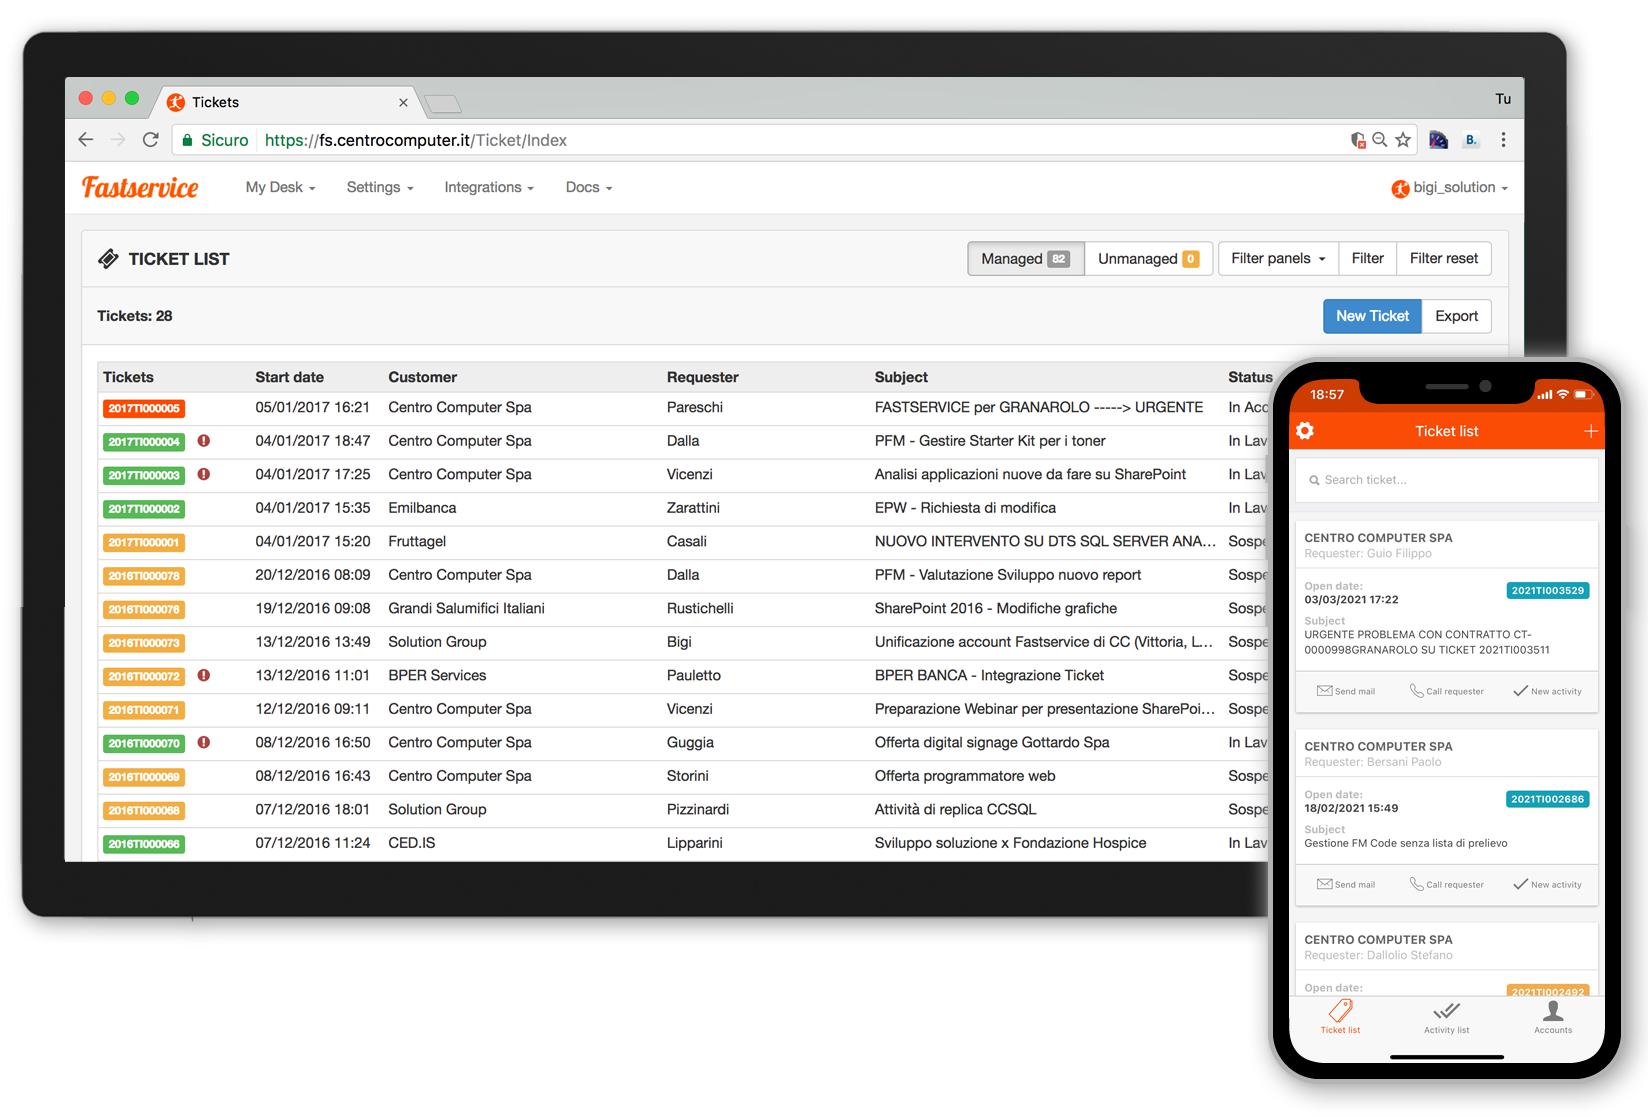
Task: Click red alert icon on ticket 2016TI000070
Action: tap(204, 742)
